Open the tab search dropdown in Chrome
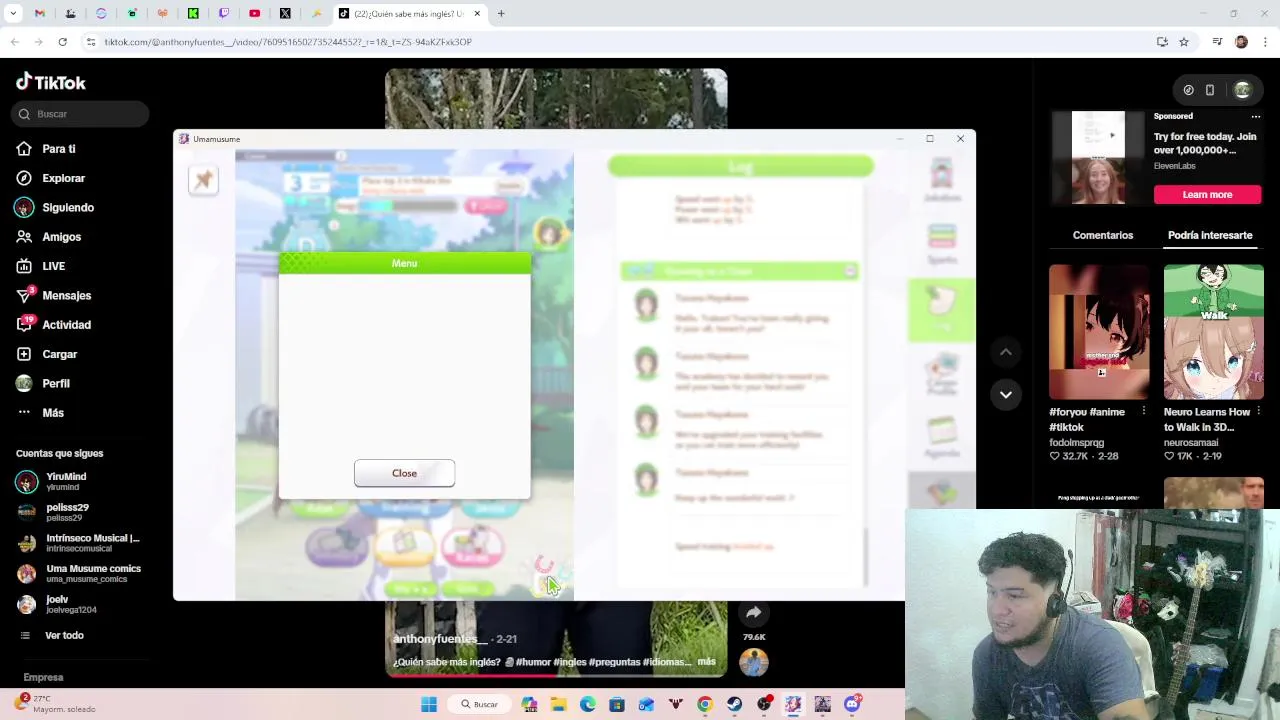This screenshot has width=1280, height=720. pos(11,13)
